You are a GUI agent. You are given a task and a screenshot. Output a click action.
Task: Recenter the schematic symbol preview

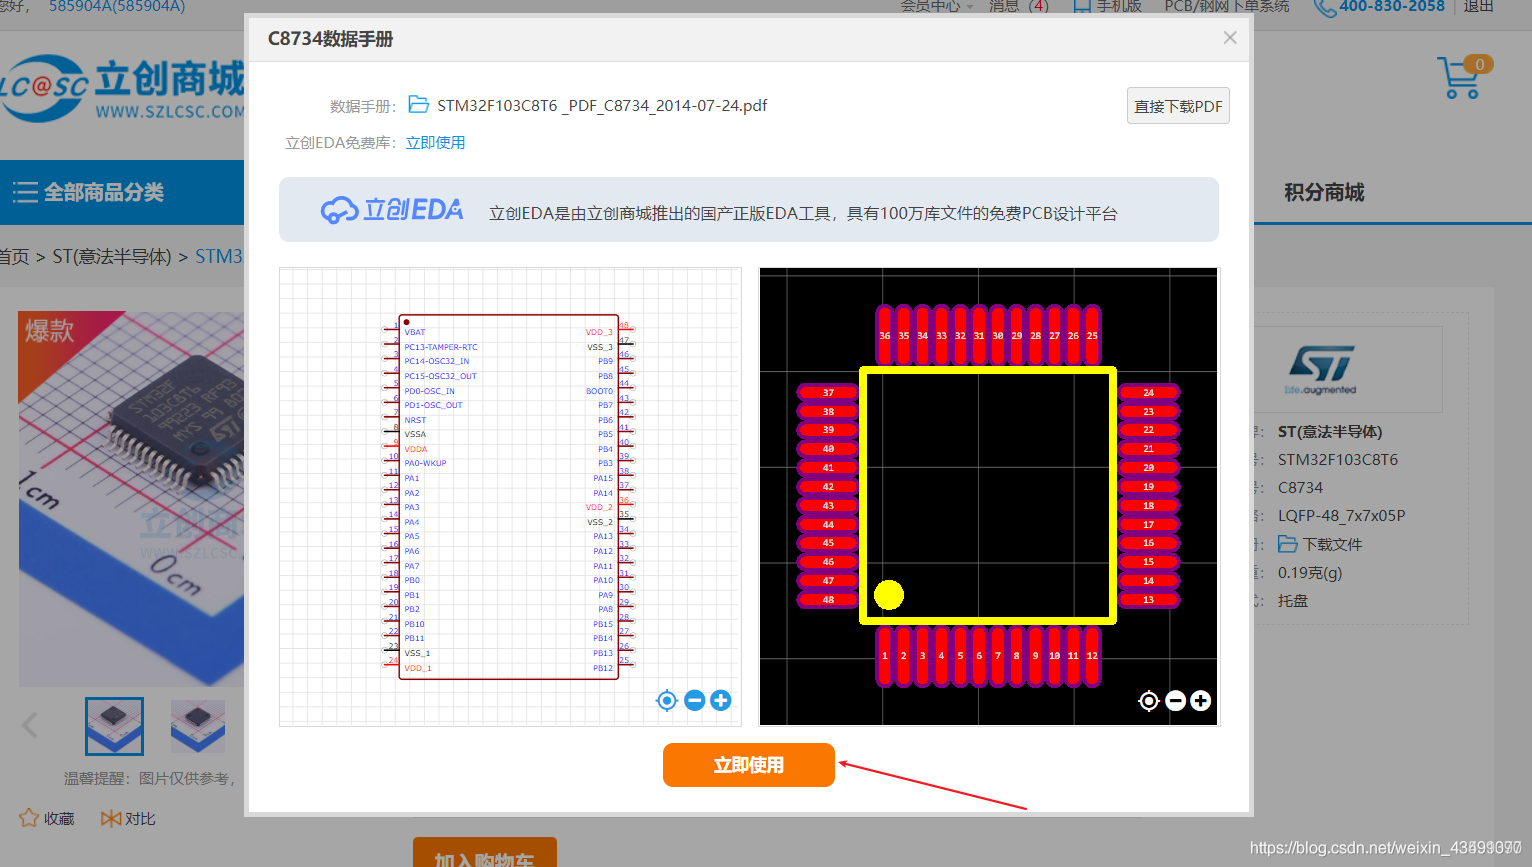[x=667, y=701]
